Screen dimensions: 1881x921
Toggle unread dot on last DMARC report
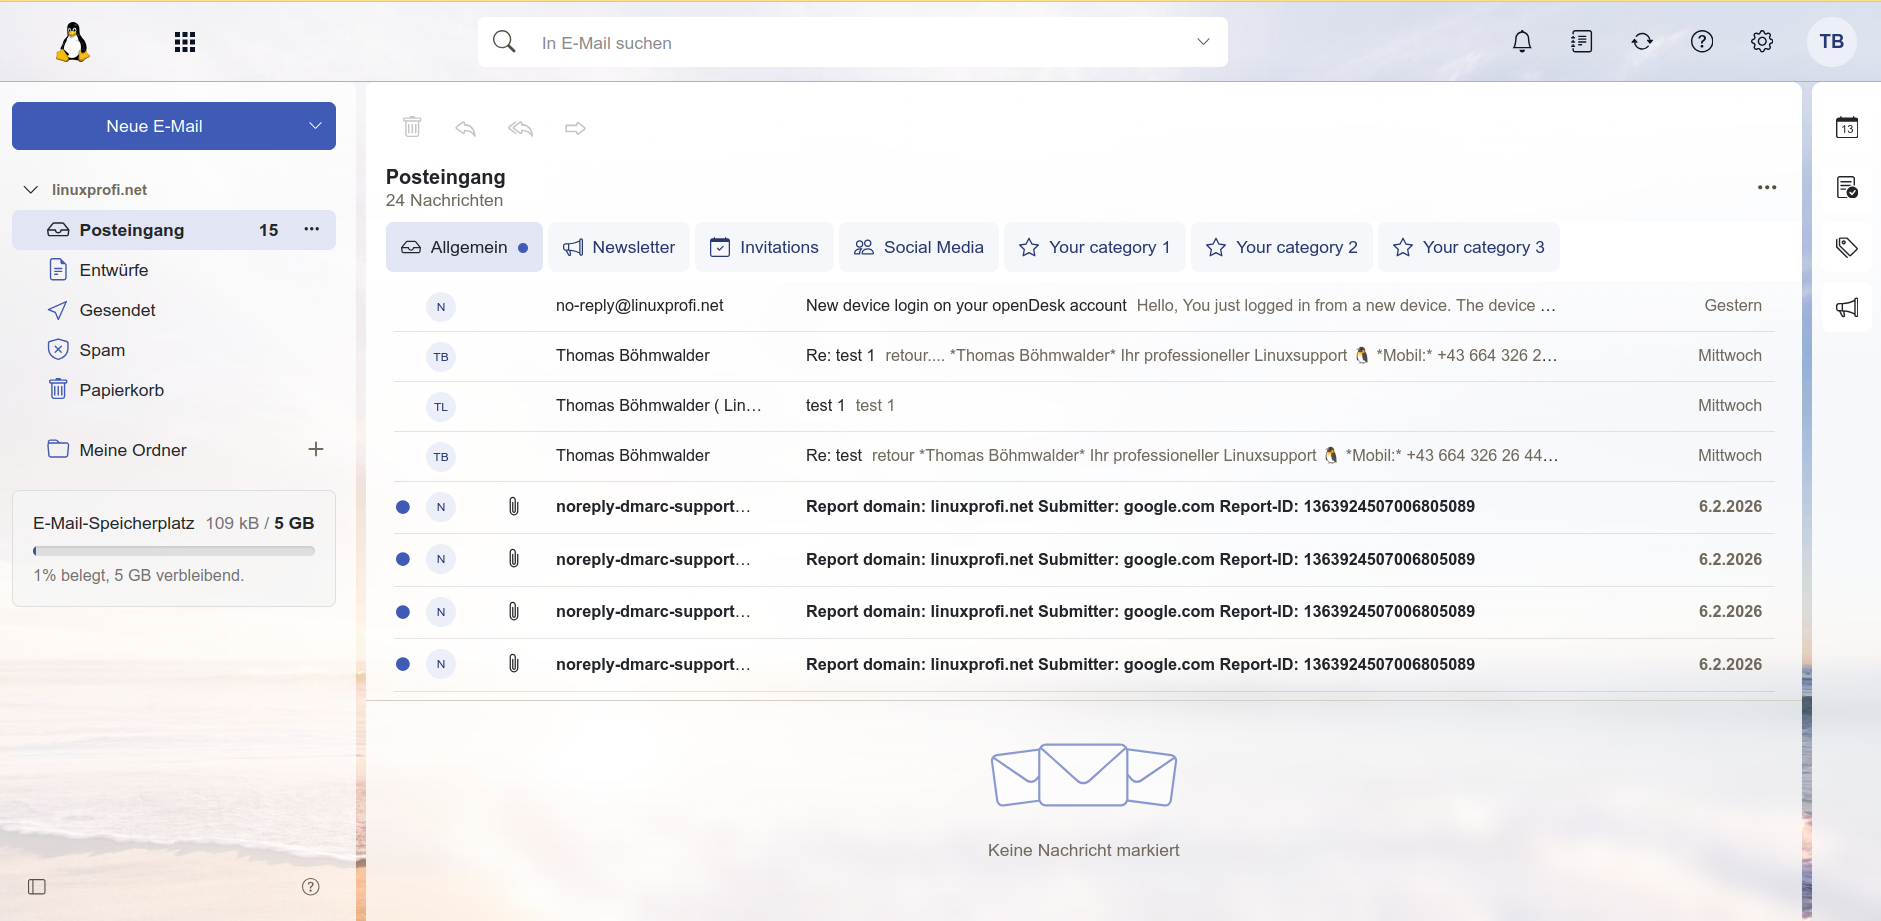tap(403, 664)
